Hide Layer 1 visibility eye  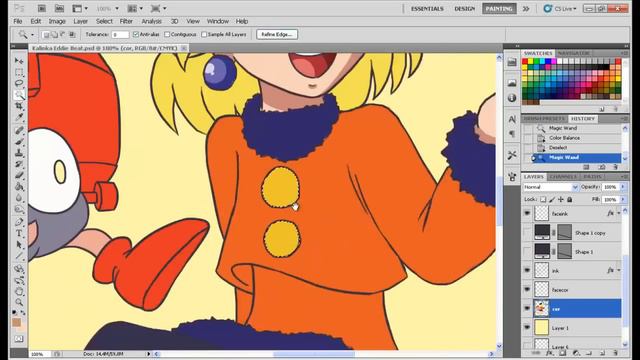pos(527,328)
